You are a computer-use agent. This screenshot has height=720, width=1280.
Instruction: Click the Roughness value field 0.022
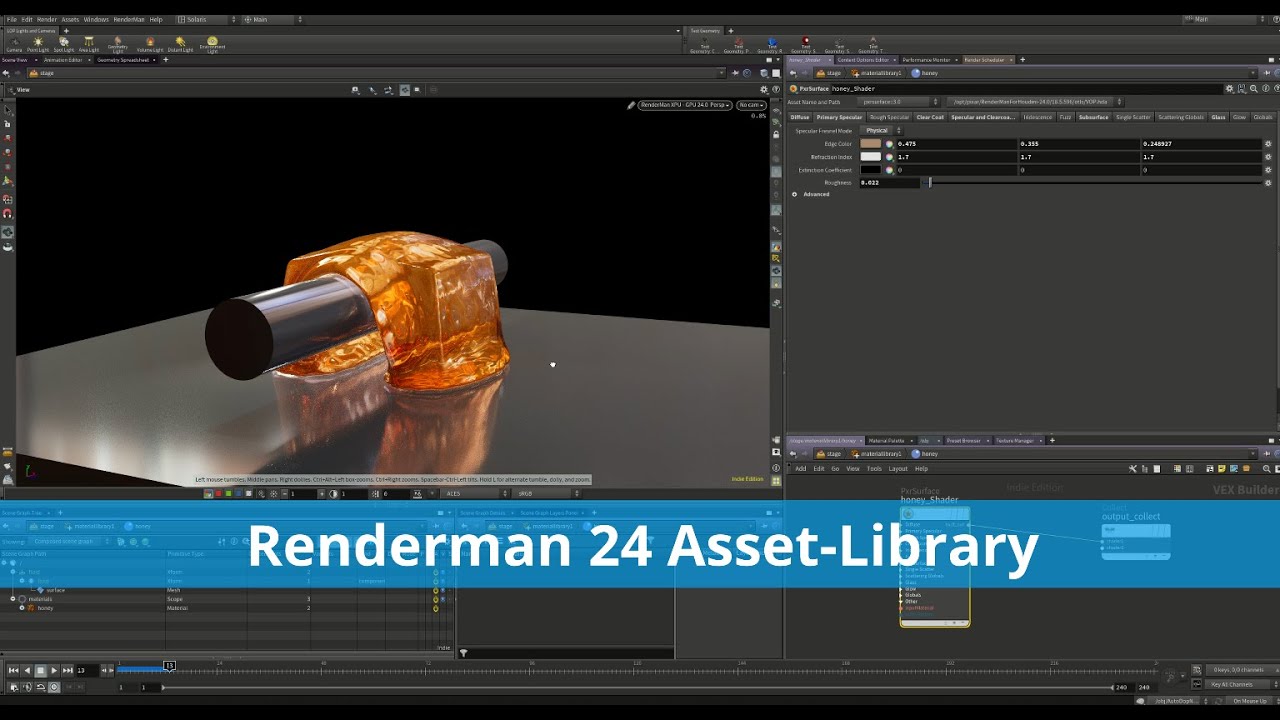[888, 183]
